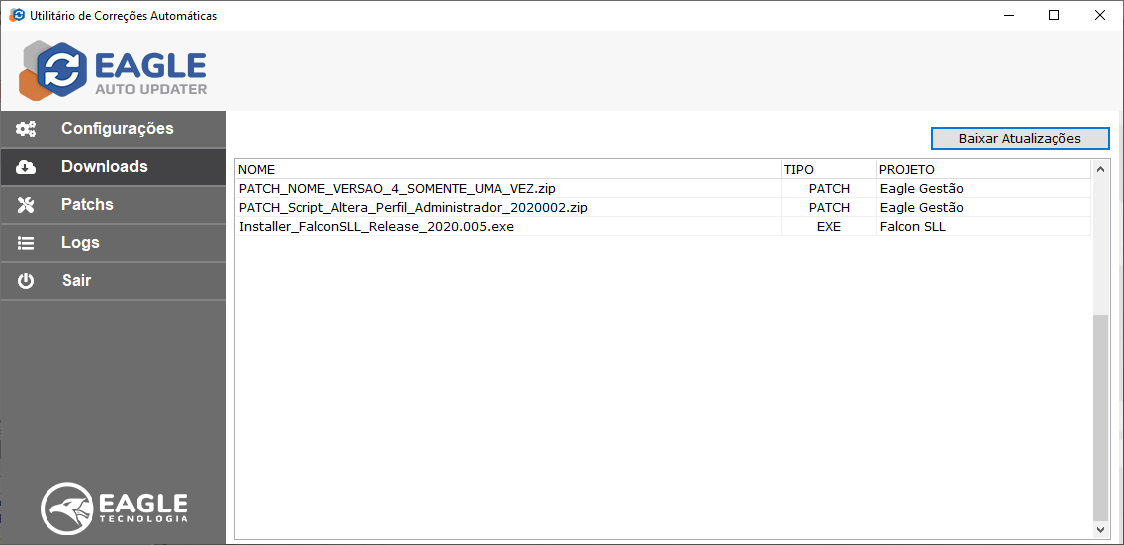Choose Sair to exit the application
1124x545 pixels.
click(x=113, y=280)
